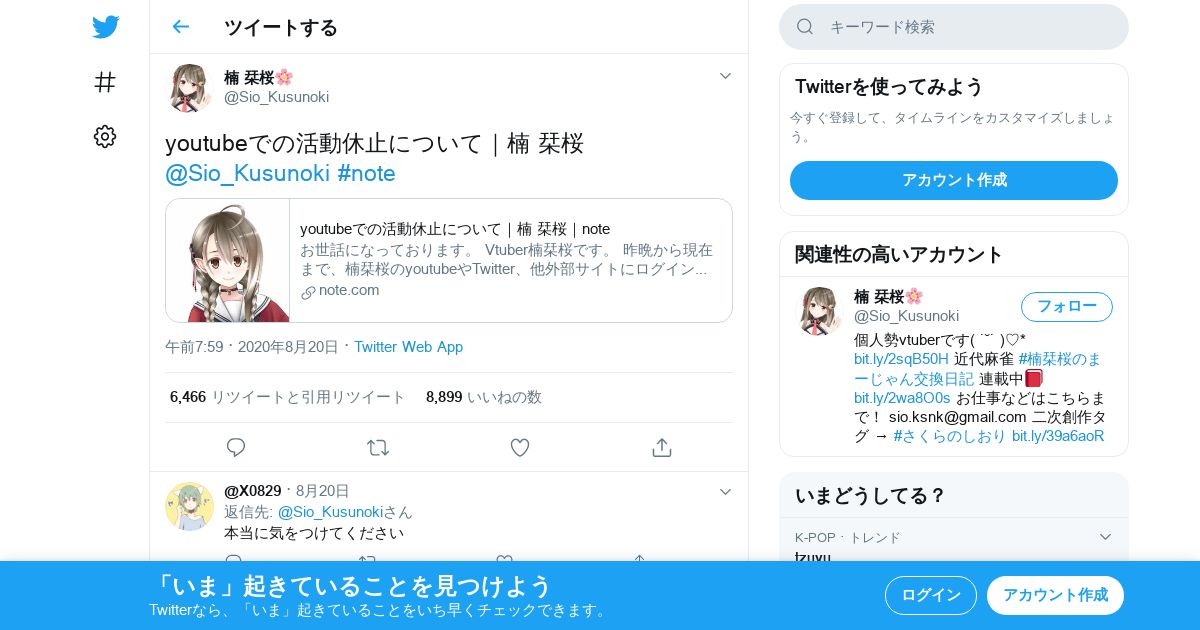Open bit.ly/2sqB50H link in bio
This screenshot has width=1200, height=630.
click(x=901, y=359)
